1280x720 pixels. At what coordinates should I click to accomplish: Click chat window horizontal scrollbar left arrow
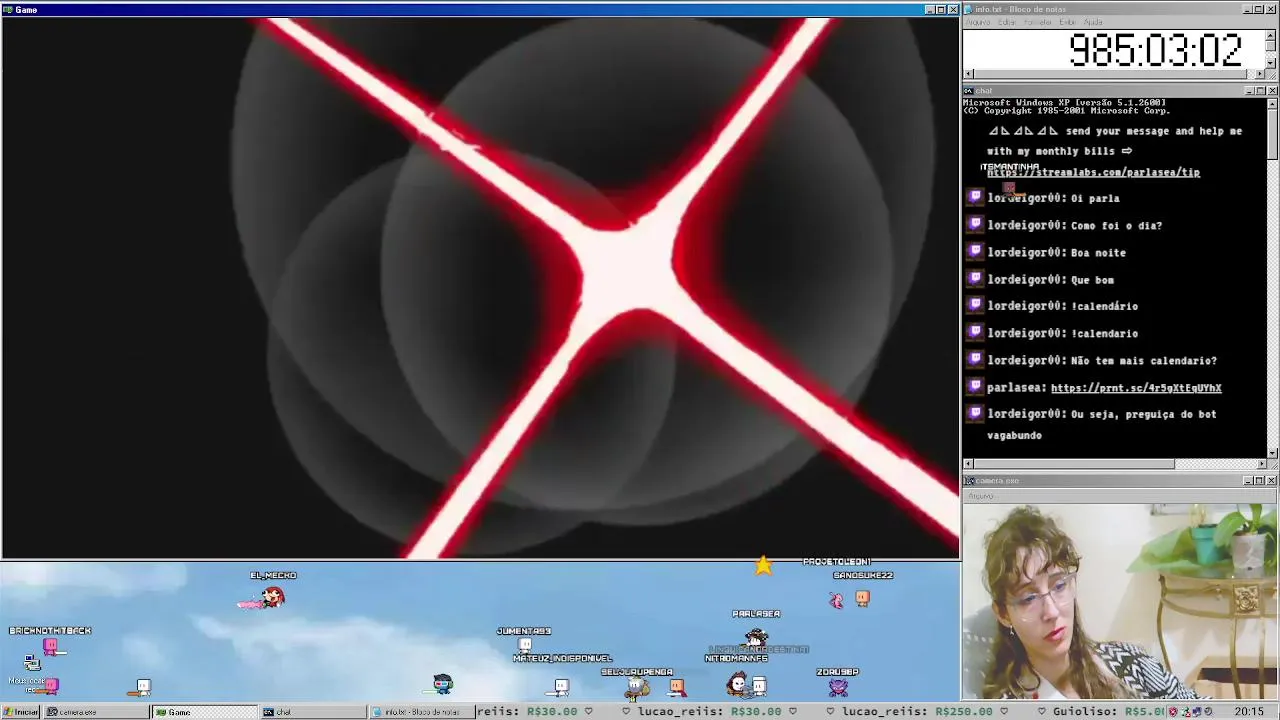[968, 464]
